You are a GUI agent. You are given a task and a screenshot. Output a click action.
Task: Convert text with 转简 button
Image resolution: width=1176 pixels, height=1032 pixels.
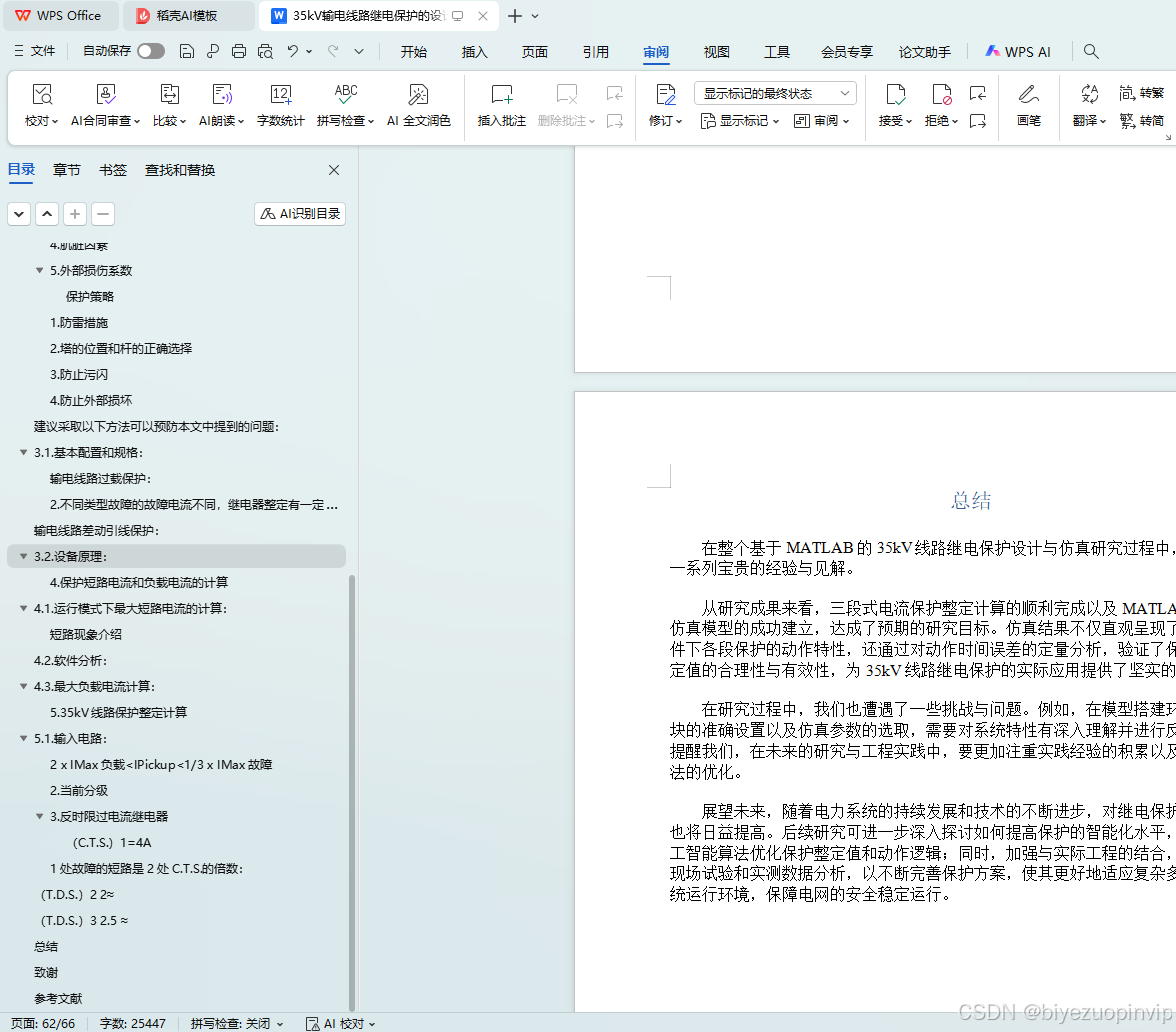1142,121
